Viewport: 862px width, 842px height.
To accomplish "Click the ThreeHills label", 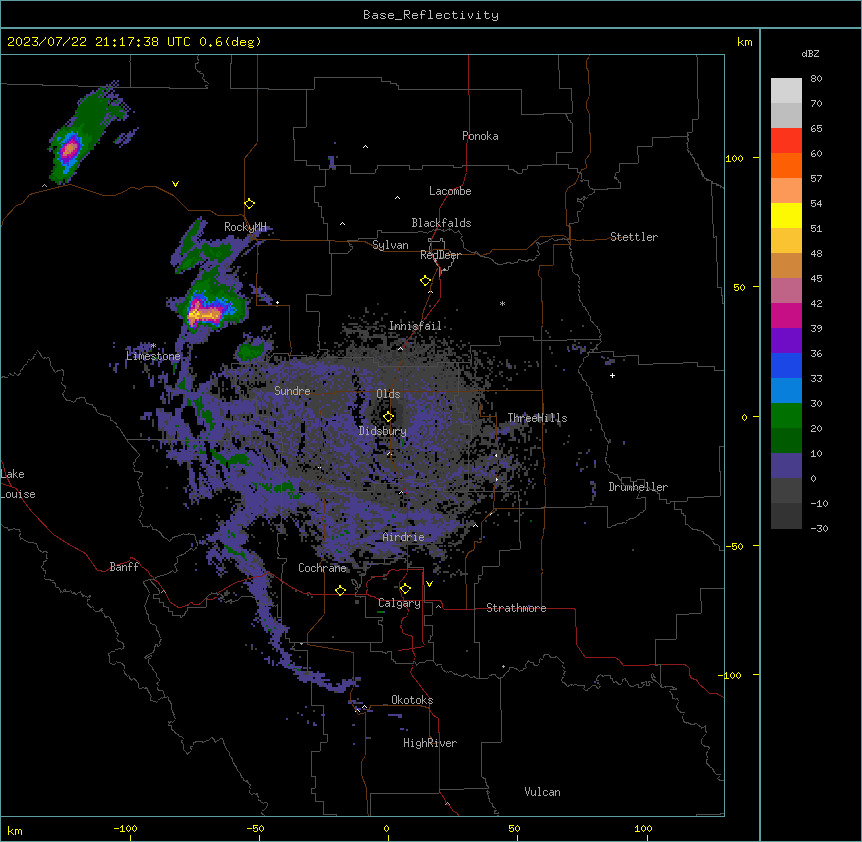I will click(x=537, y=418).
